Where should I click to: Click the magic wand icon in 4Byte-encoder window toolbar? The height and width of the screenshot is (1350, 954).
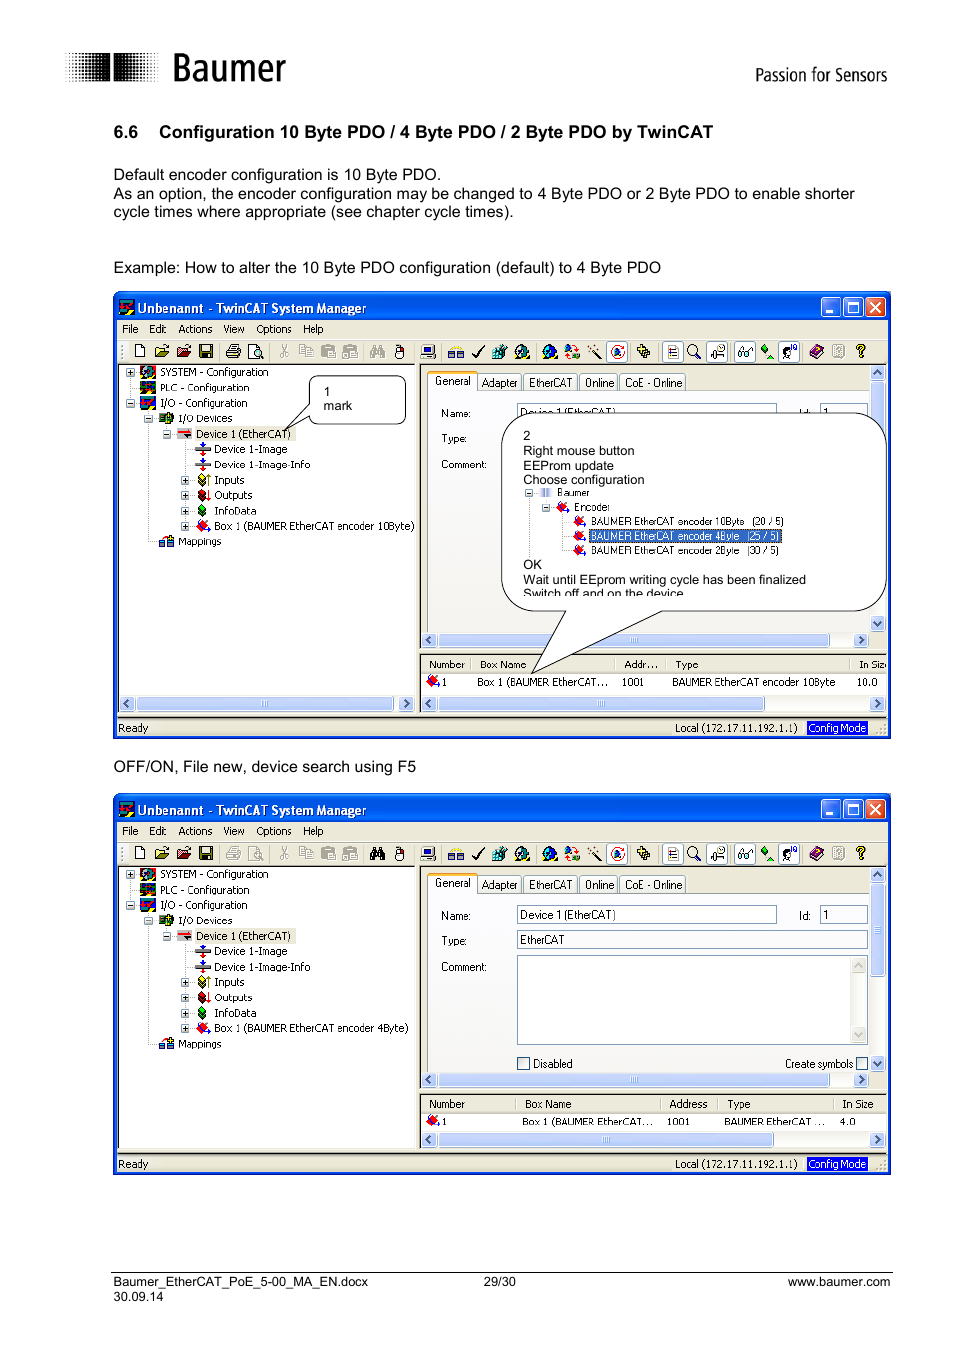(595, 853)
